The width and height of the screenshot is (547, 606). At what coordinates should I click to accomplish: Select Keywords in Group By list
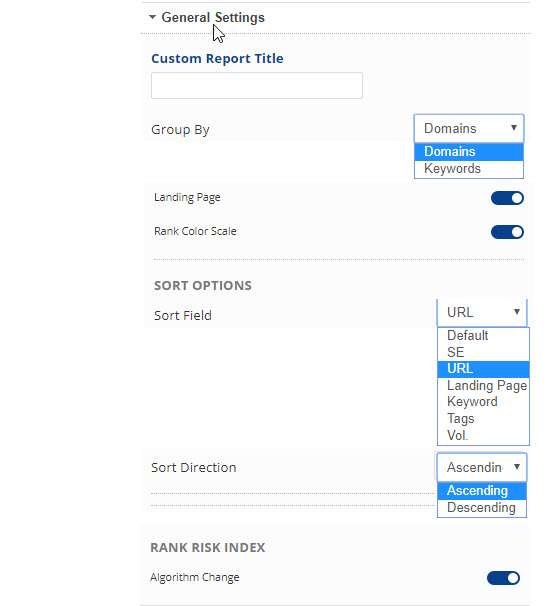coord(469,169)
